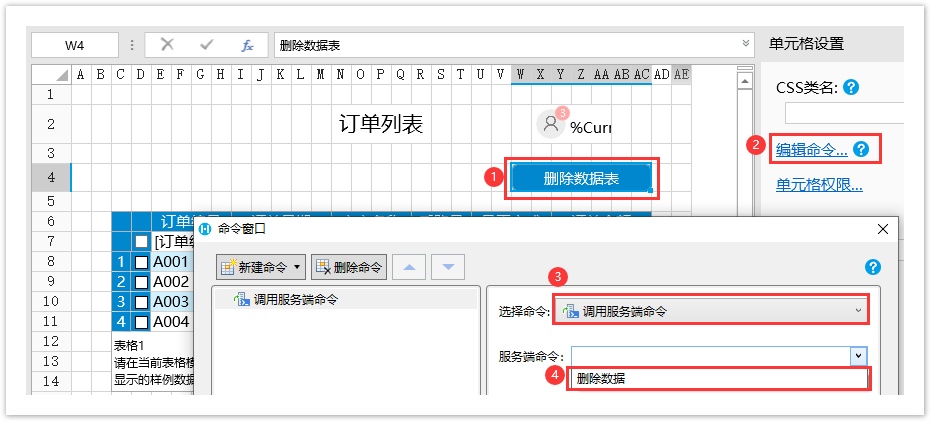Check the checkbox for order A001
The width and height of the screenshot is (930, 421).
click(x=142, y=262)
